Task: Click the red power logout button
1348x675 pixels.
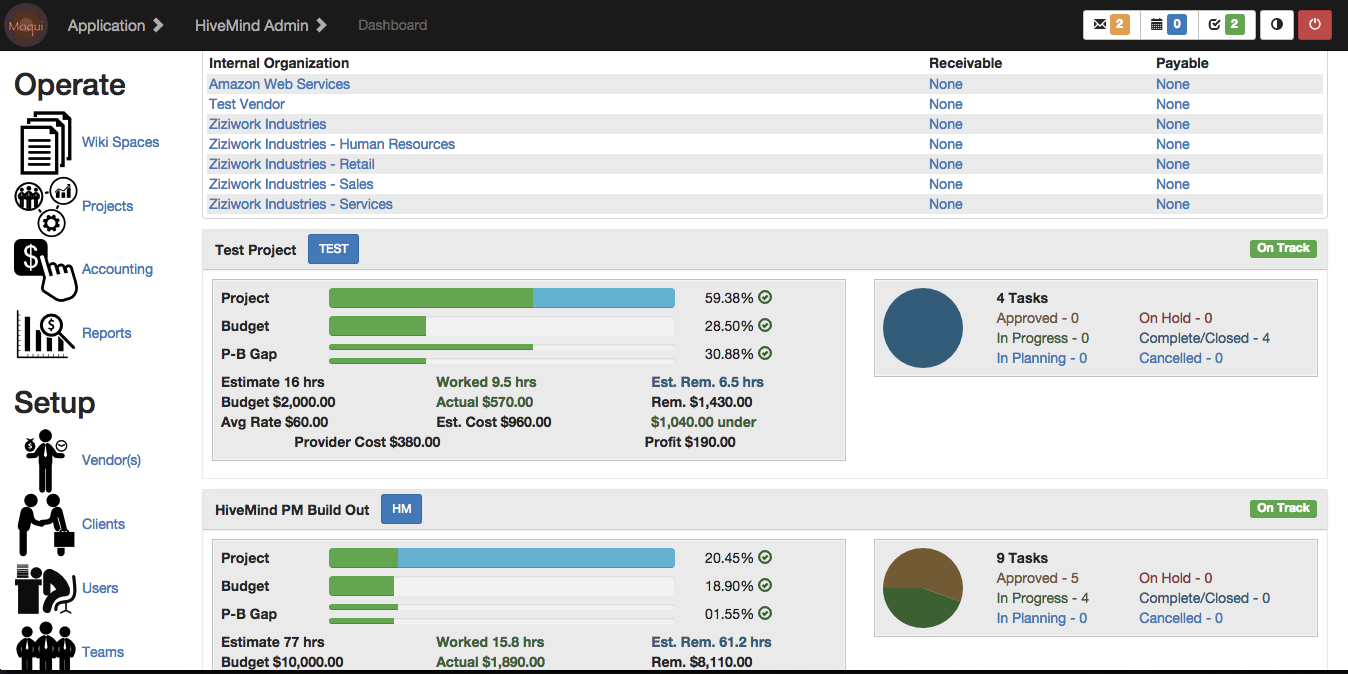Action: click(x=1314, y=25)
